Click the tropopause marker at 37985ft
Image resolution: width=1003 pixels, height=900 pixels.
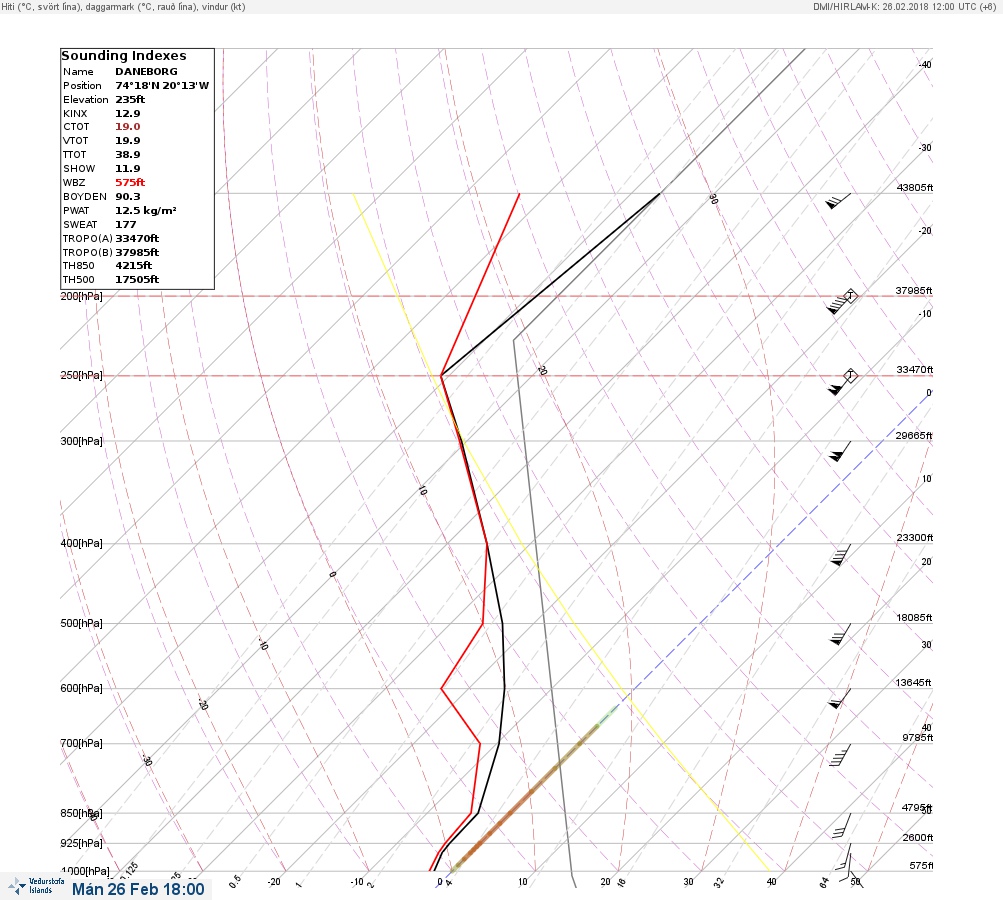coord(850,296)
